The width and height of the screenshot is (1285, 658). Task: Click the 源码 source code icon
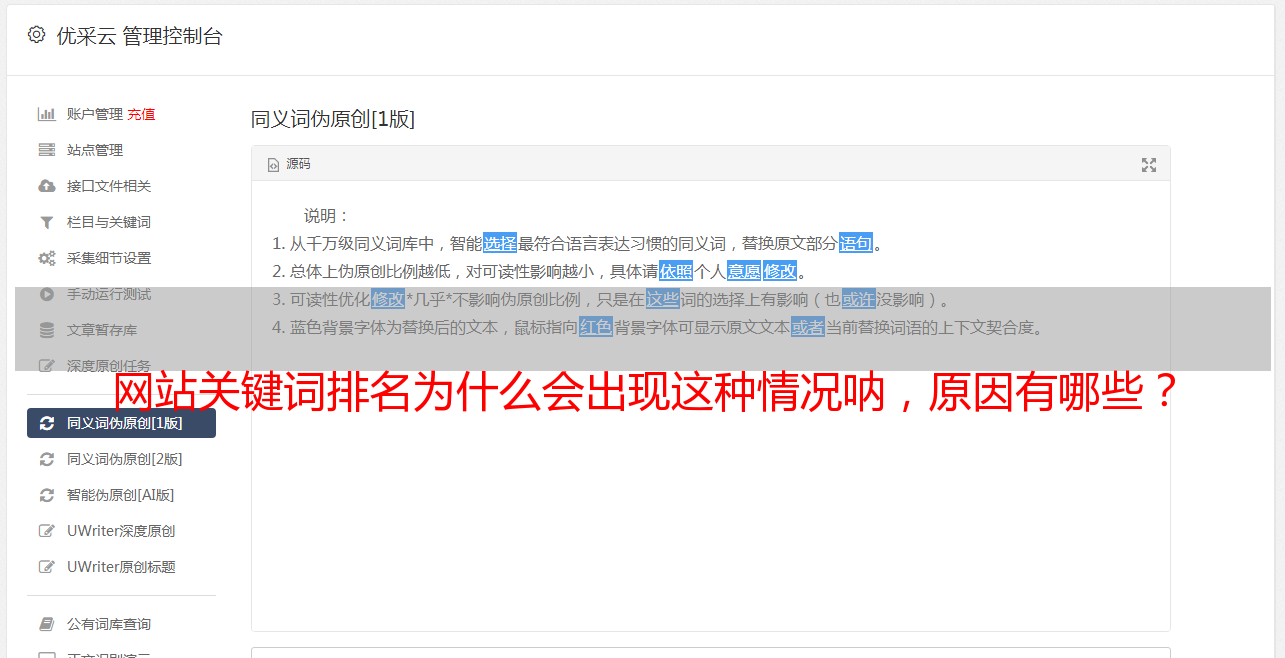pyautogui.click(x=273, y=165)
